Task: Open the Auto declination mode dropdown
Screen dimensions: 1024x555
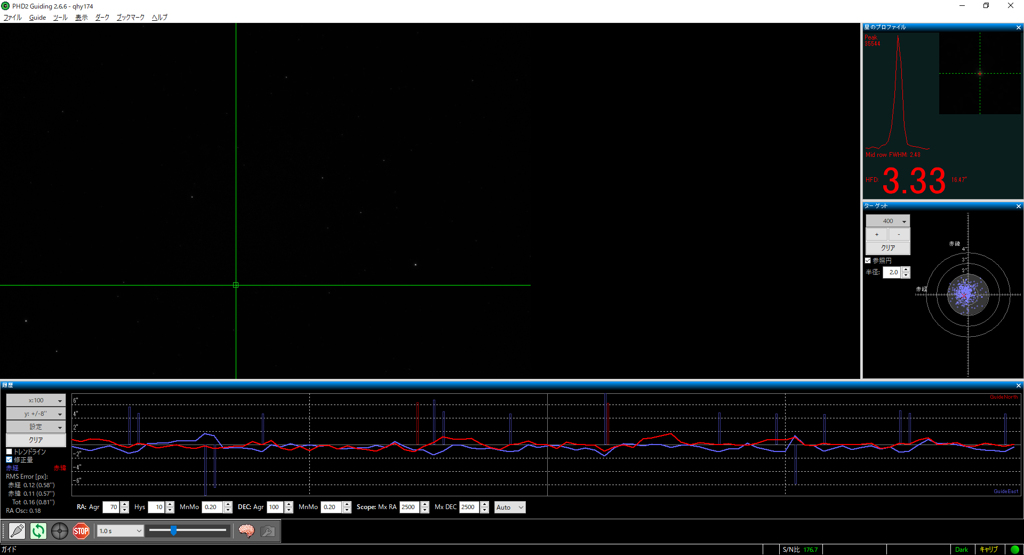Action: (509, 507)
